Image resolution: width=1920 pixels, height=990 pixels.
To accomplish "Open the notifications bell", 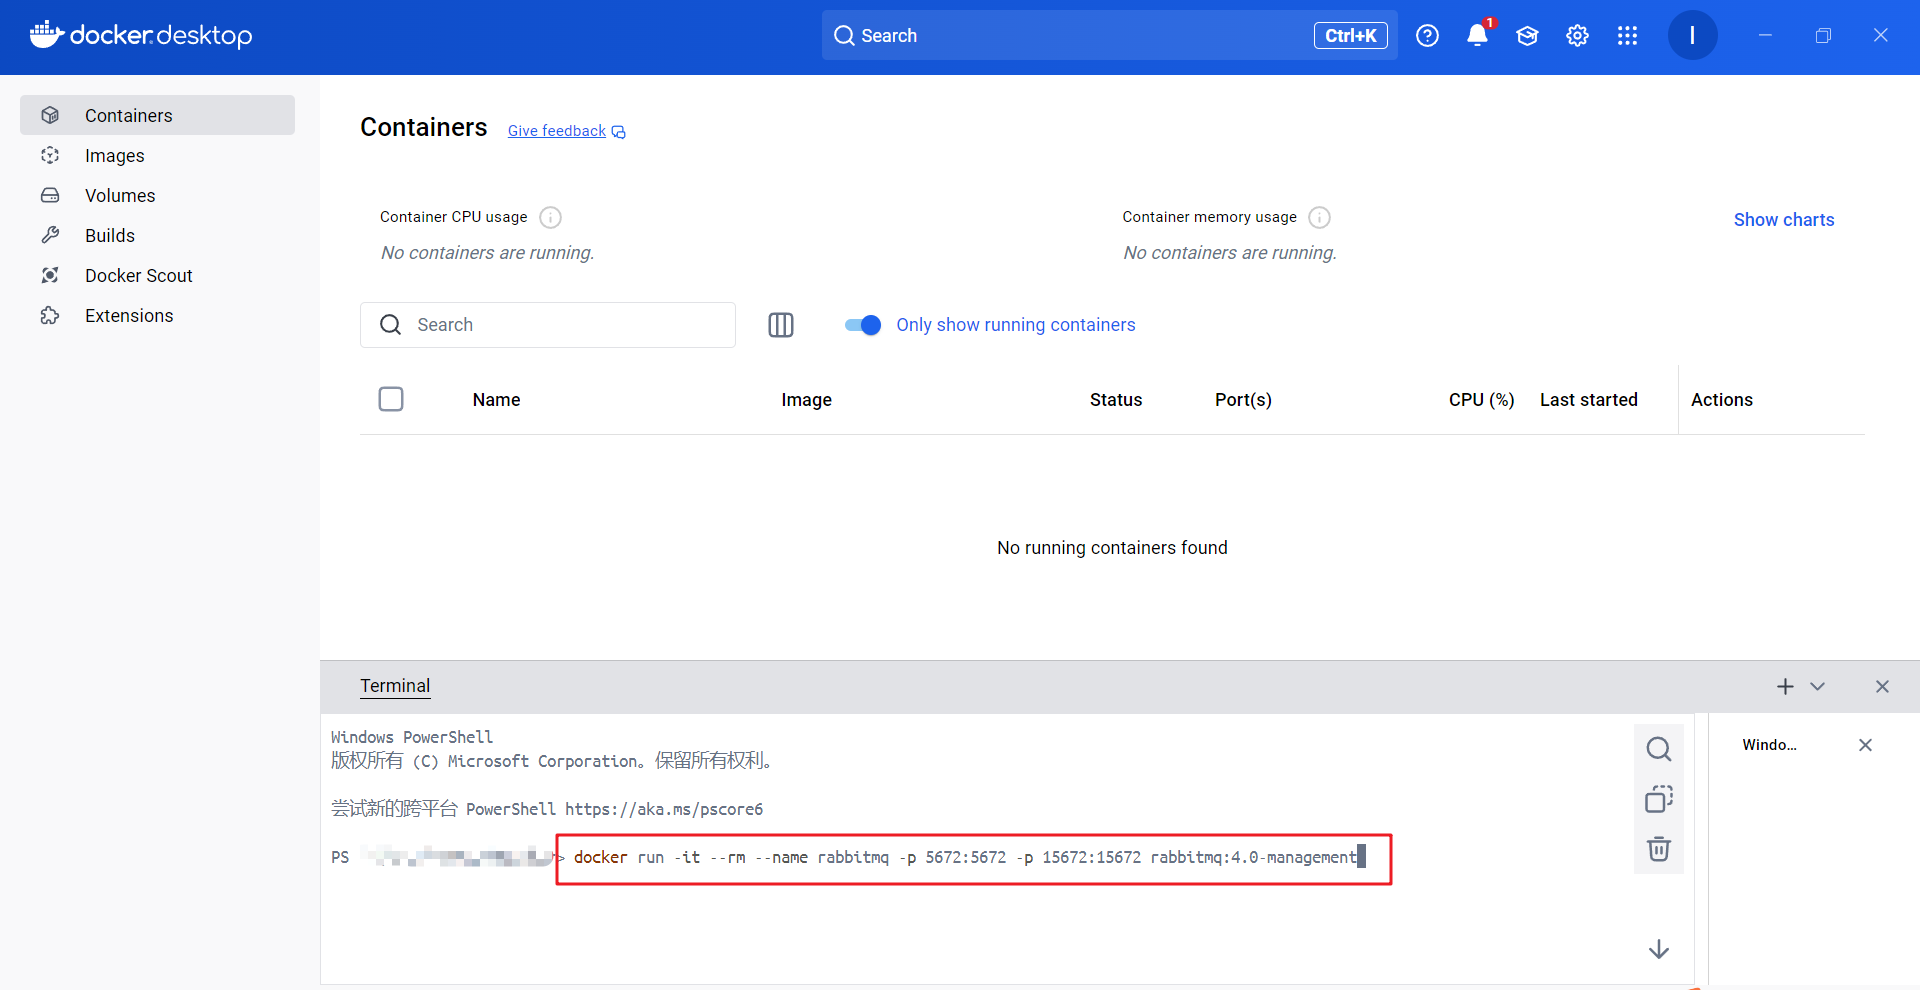I will pyautogui.click(x=1477, y=36).
